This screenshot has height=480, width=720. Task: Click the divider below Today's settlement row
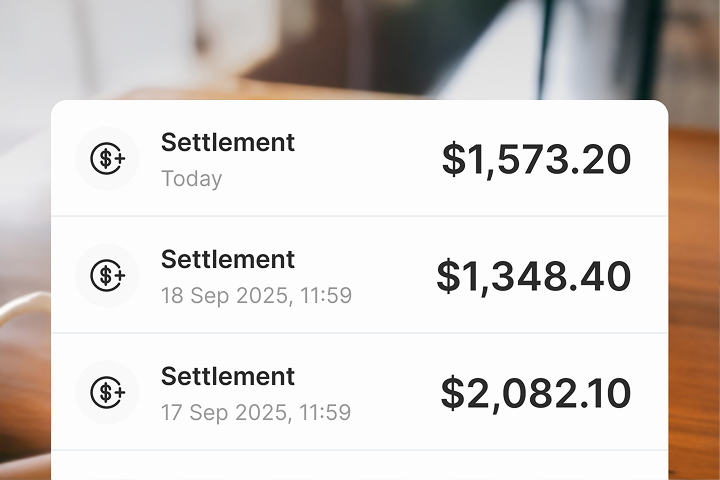[x=360, y=216]
